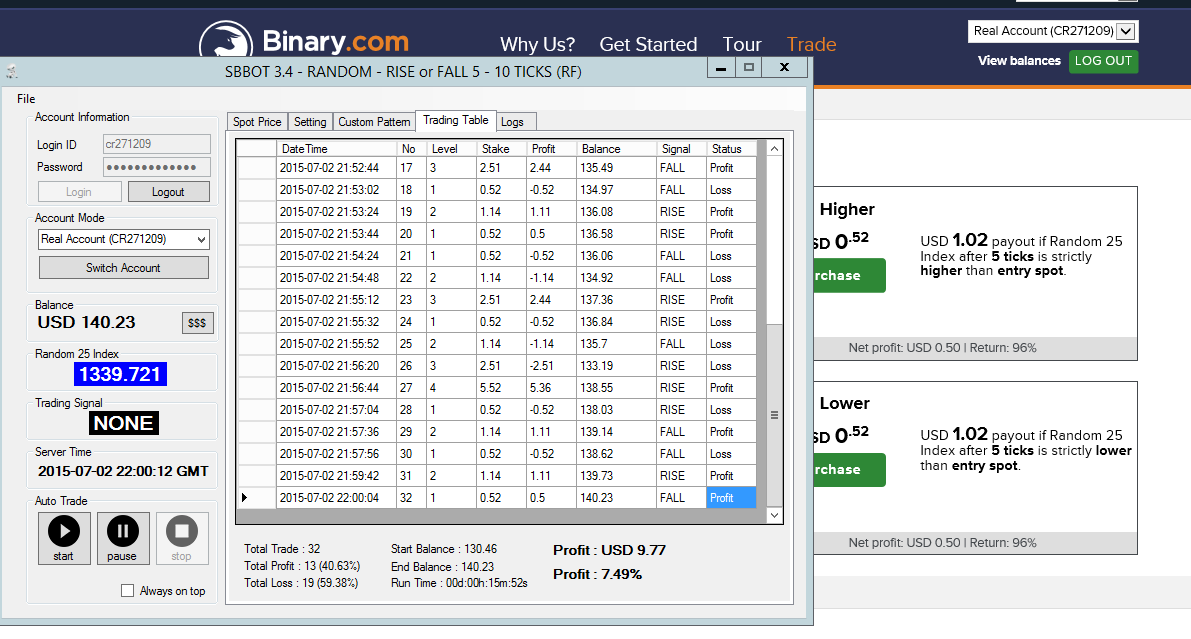Click the trading table scroll down arrow
1191x639 pixels.
tap(774, 515)
